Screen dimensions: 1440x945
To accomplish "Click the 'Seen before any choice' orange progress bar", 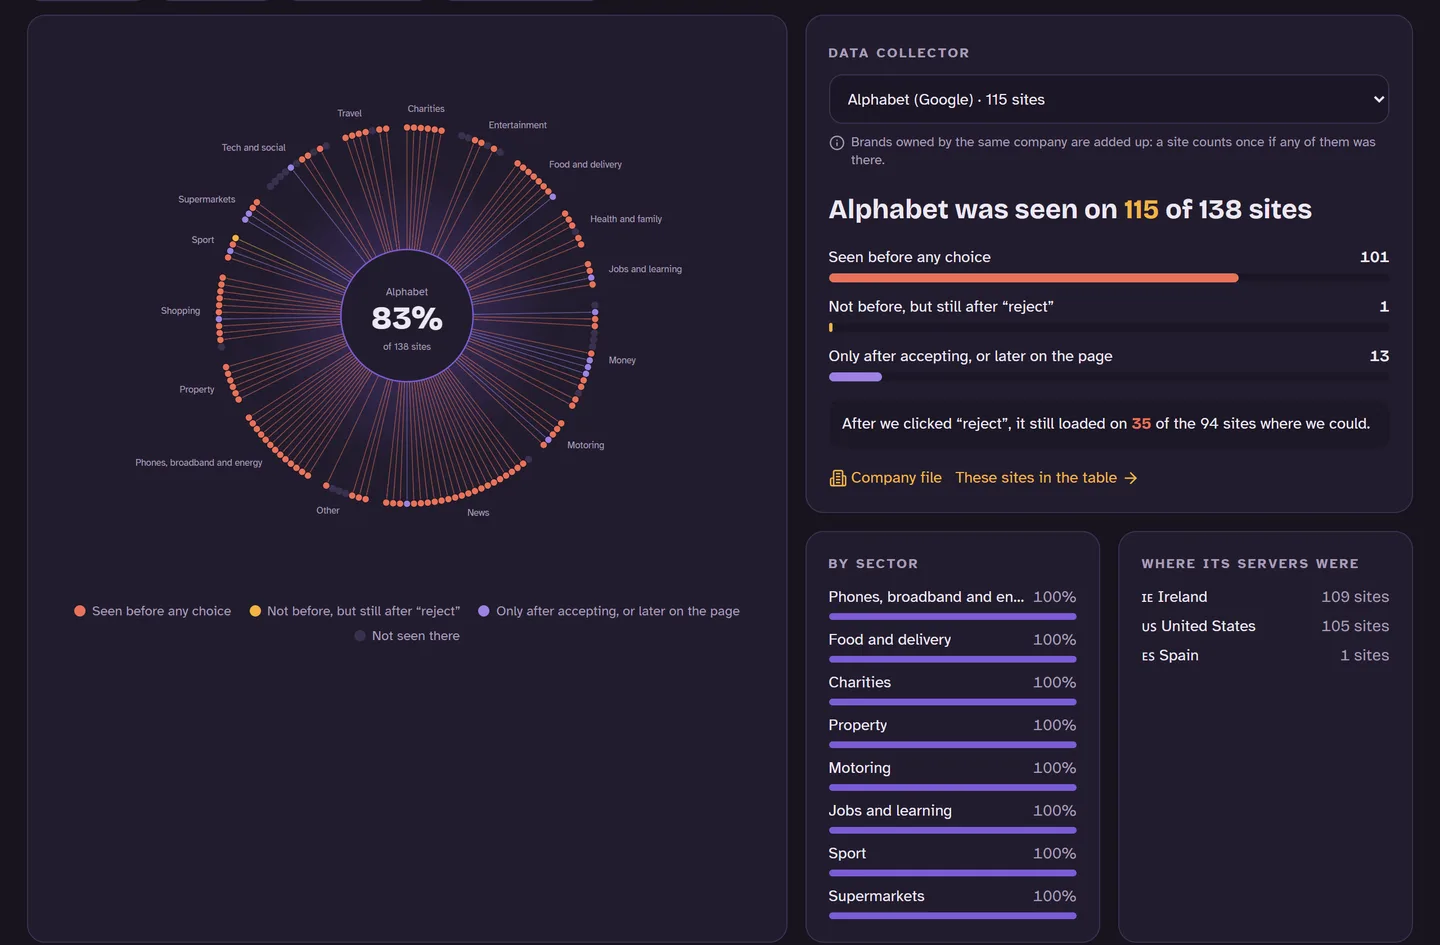I will click(x=1033, y=278).
